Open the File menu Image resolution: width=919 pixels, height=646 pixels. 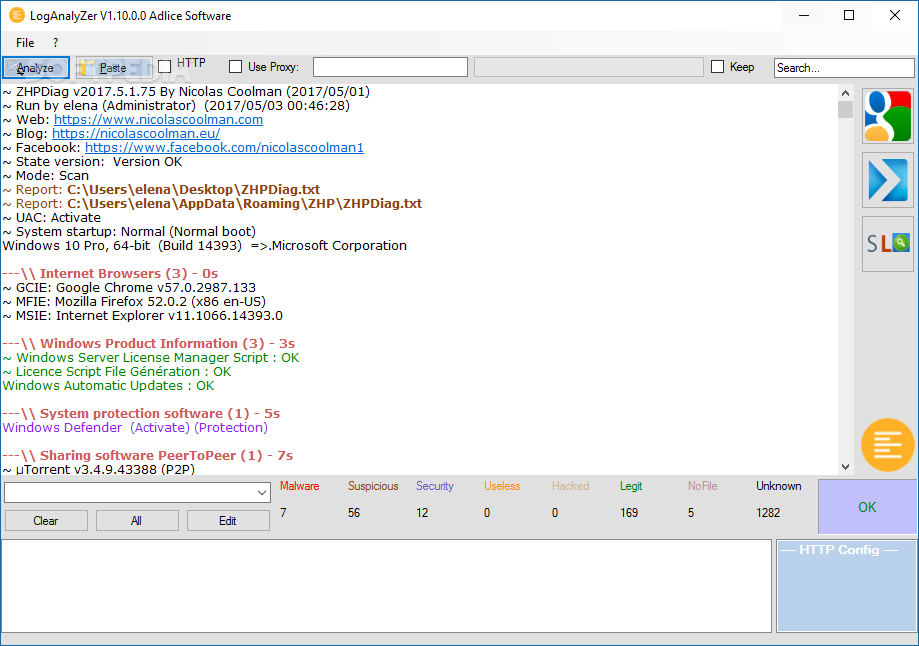pyautogui.click(x=25, y=43)
